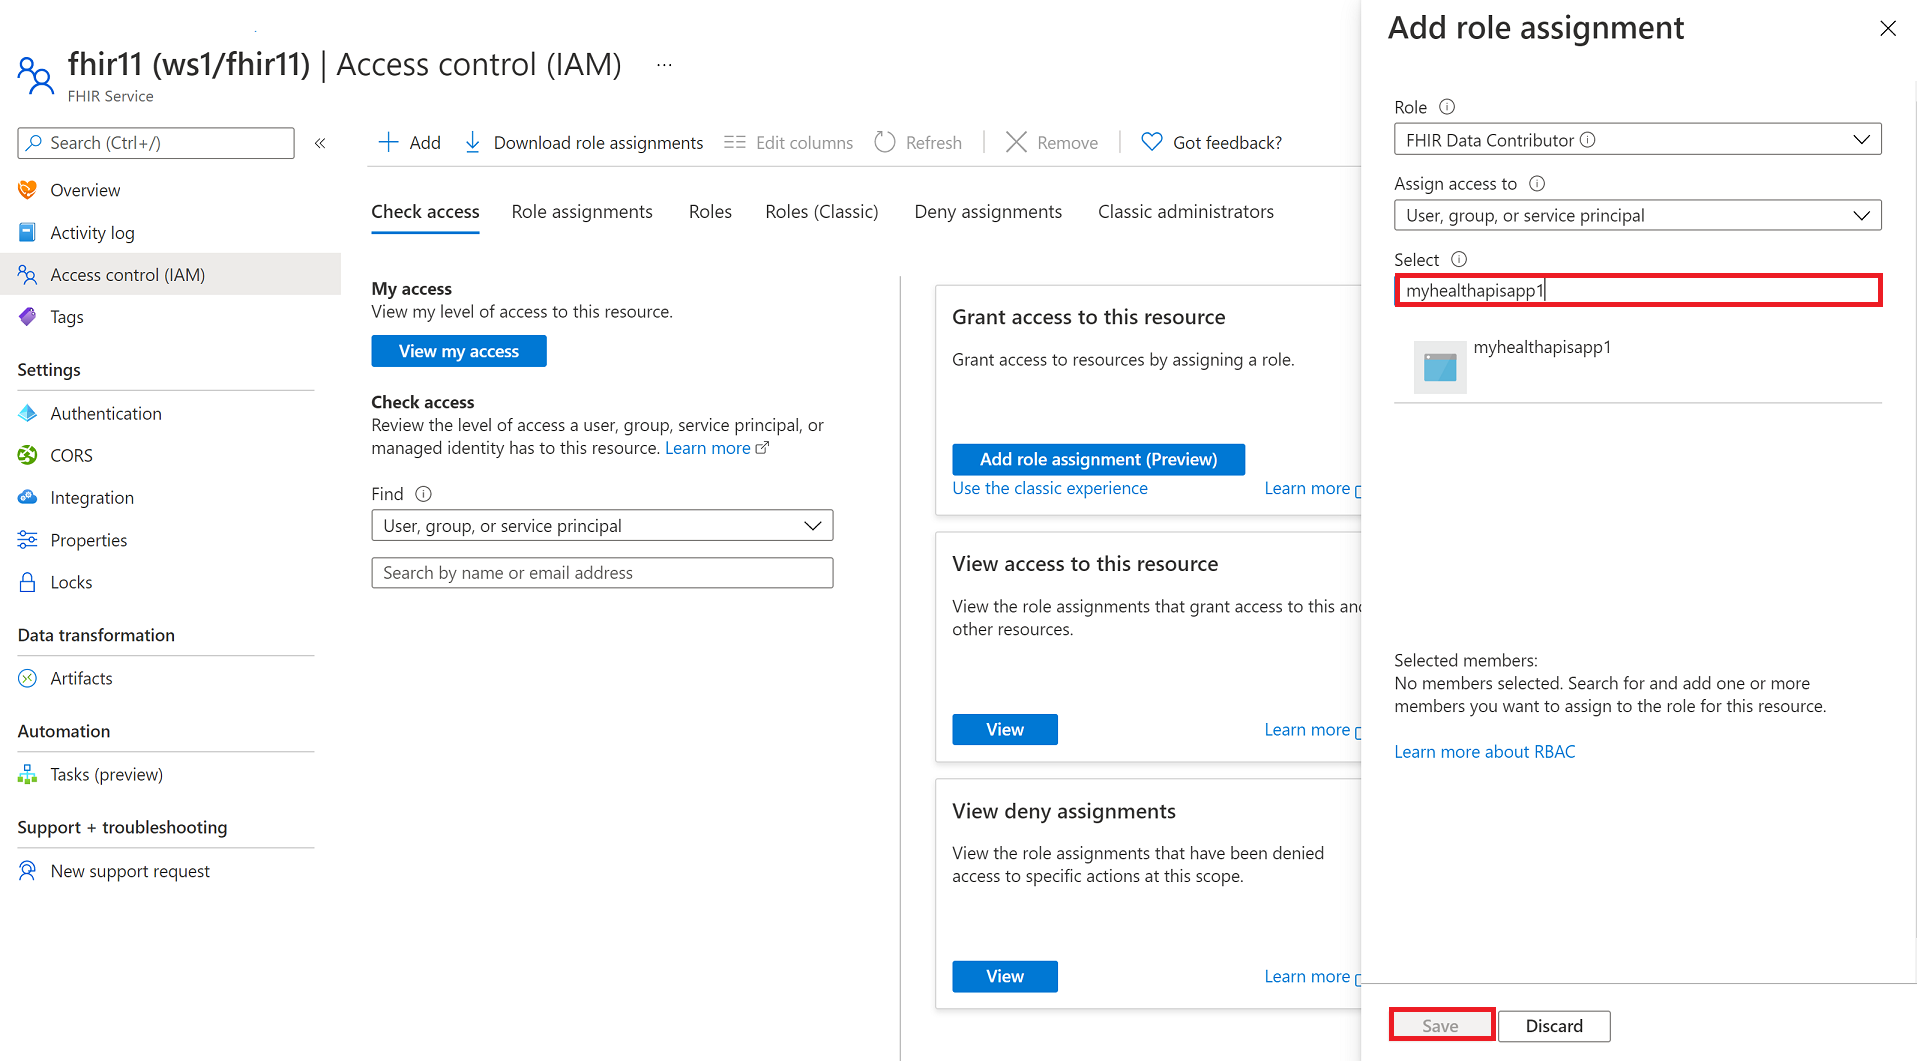Close the Add role assignment panel
Screen dimensions: 1917x1061
(x=1887, y=28)
